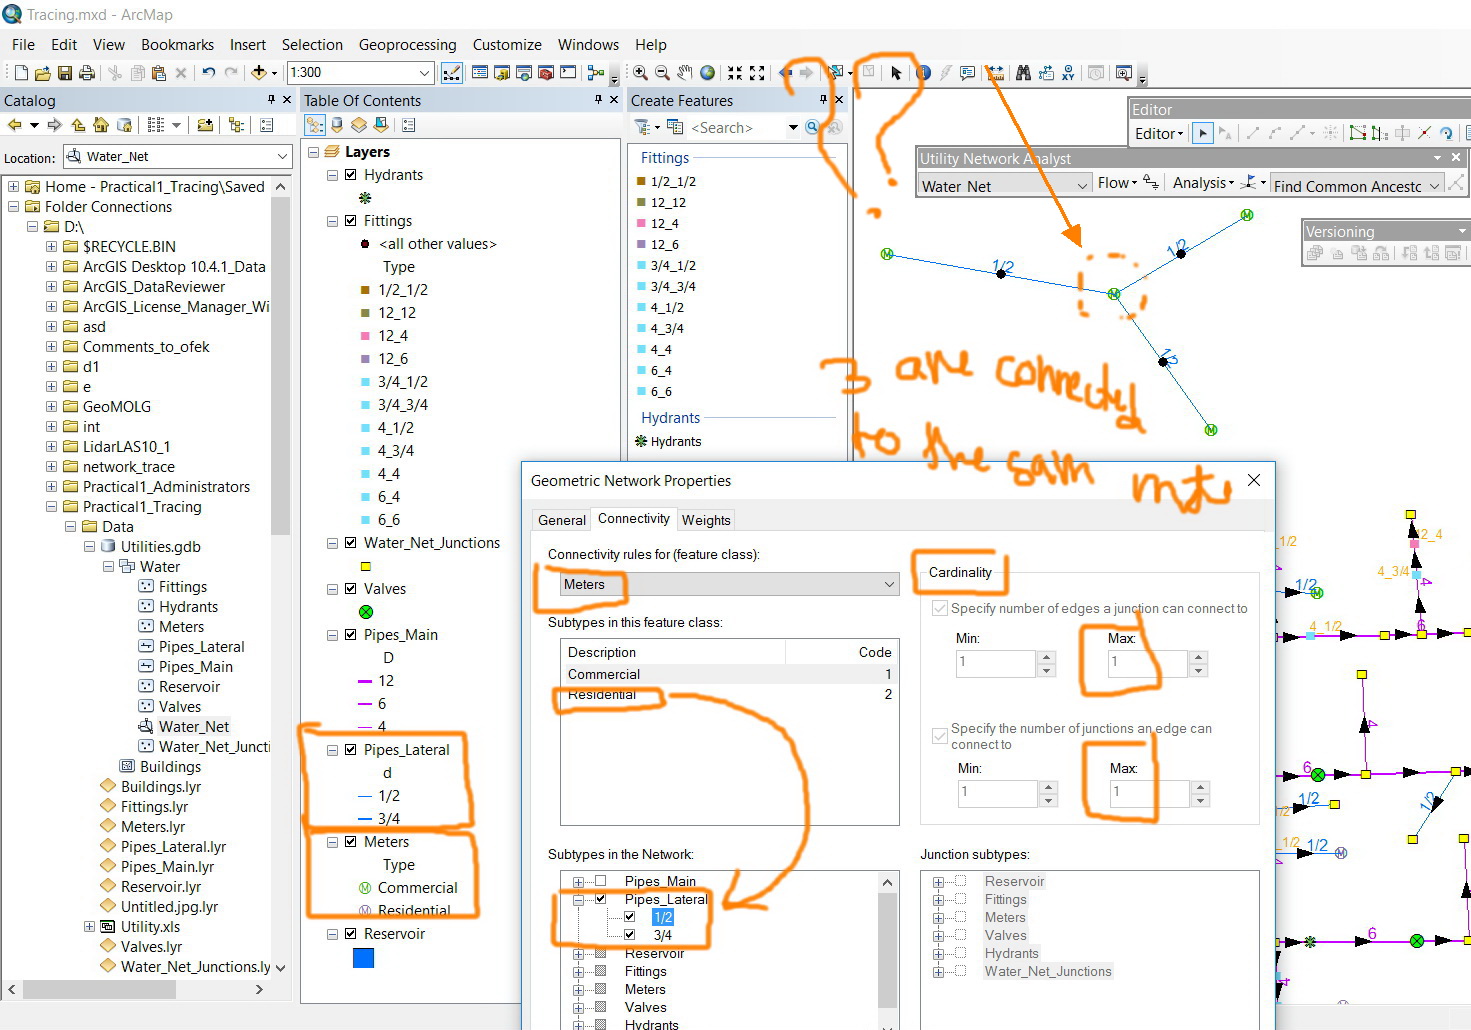The width and height of the screenshot is (1471, 1030).
Task: Hide the Pipes_Main layer
Action: coord(351,635)
